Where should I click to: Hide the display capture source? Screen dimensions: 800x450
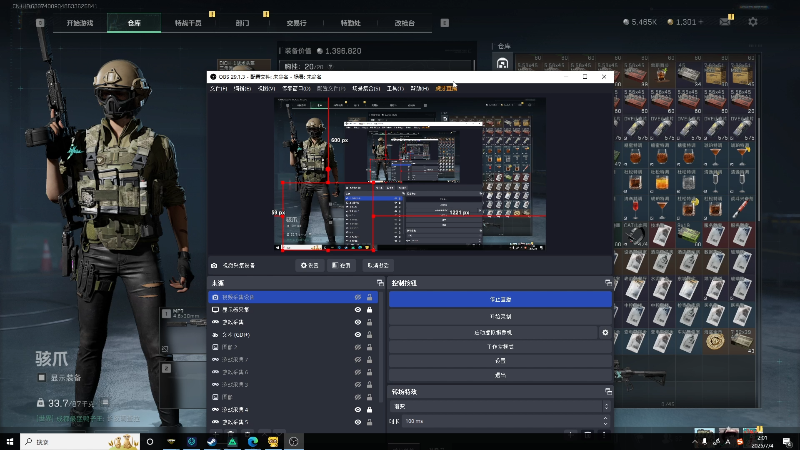coord(358,310)
